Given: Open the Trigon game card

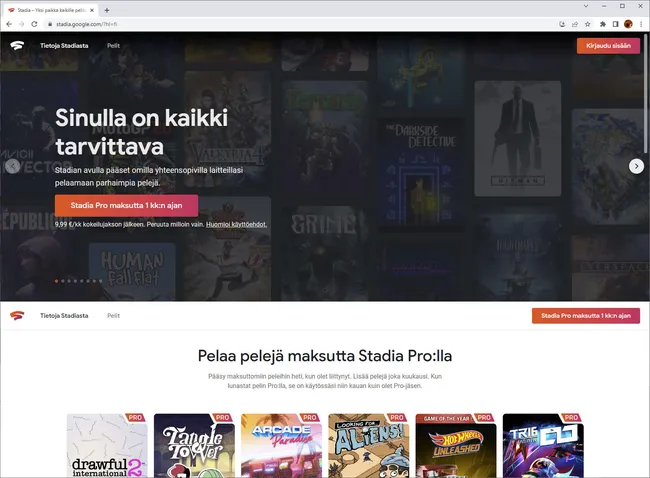Looking at the screenshot, I should pos(543,446).
